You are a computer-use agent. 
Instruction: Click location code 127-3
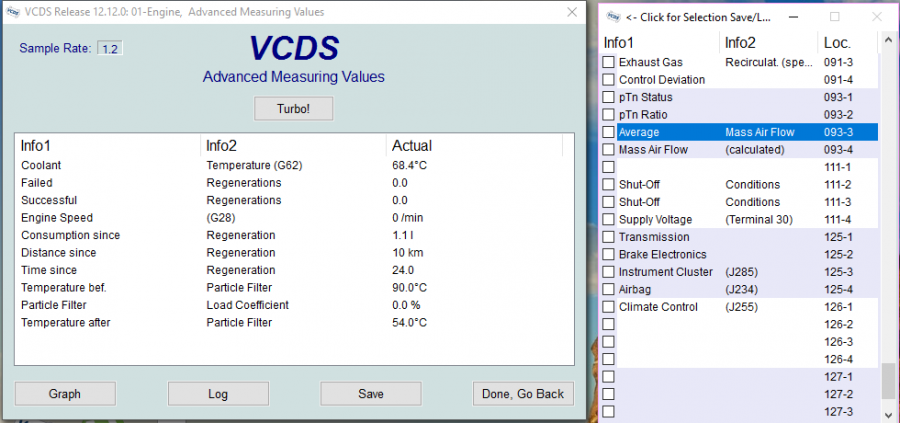(x=839, y=412)
